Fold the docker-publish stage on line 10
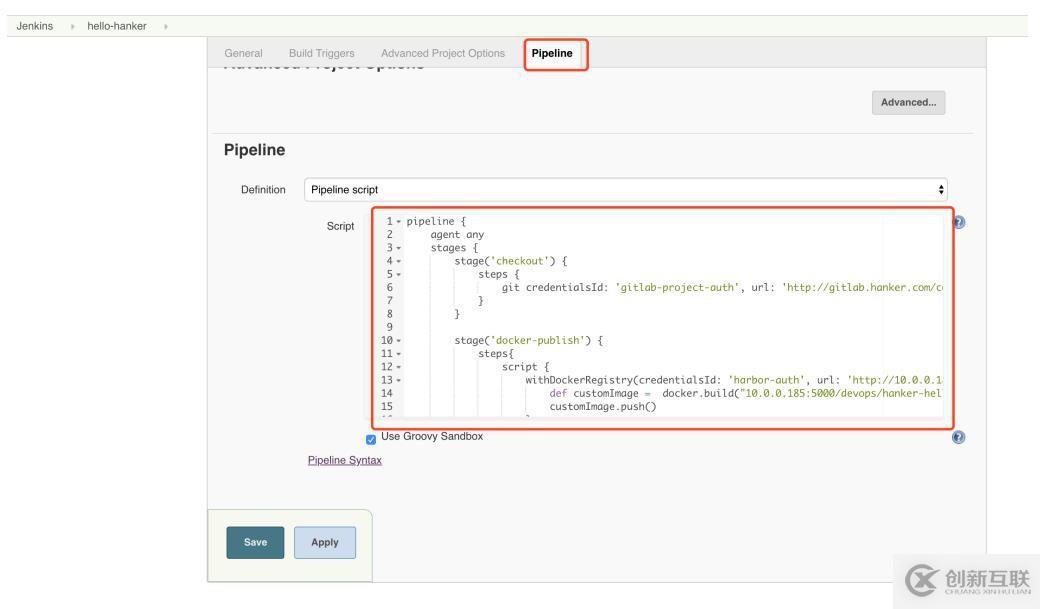1040x609 pixels. [x=399, y=341]
